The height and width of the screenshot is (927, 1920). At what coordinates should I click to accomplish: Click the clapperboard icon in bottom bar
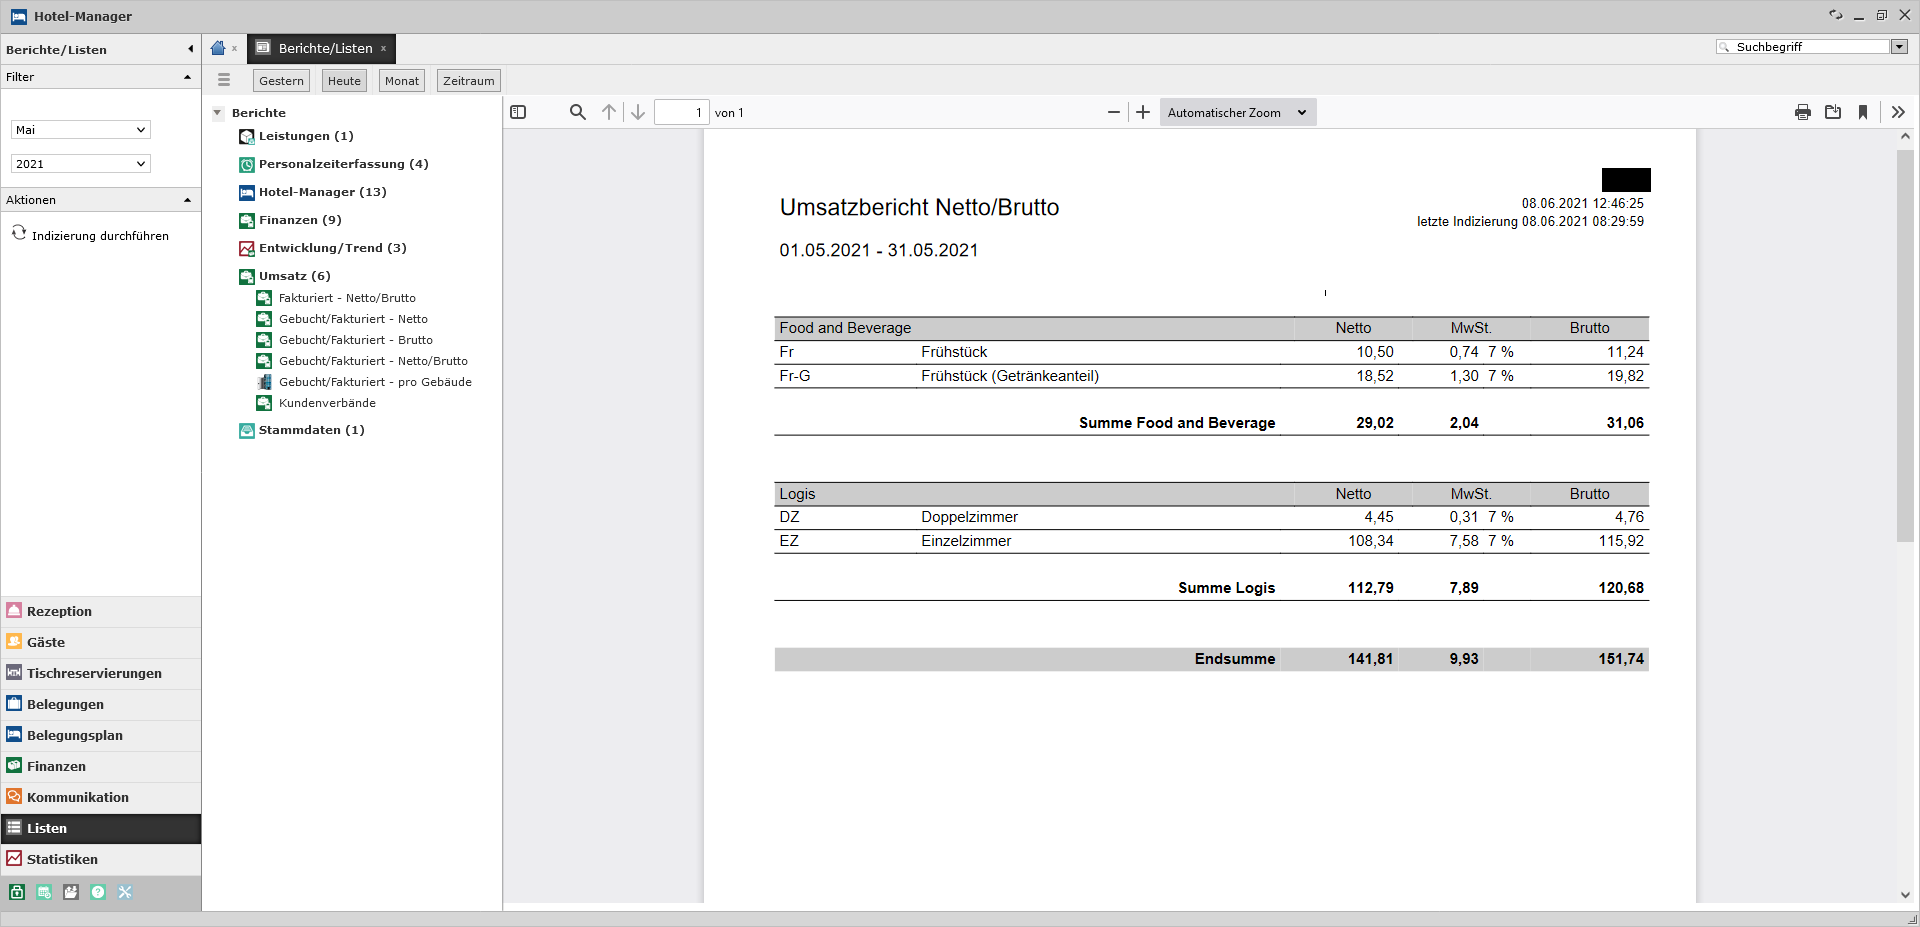71,892
